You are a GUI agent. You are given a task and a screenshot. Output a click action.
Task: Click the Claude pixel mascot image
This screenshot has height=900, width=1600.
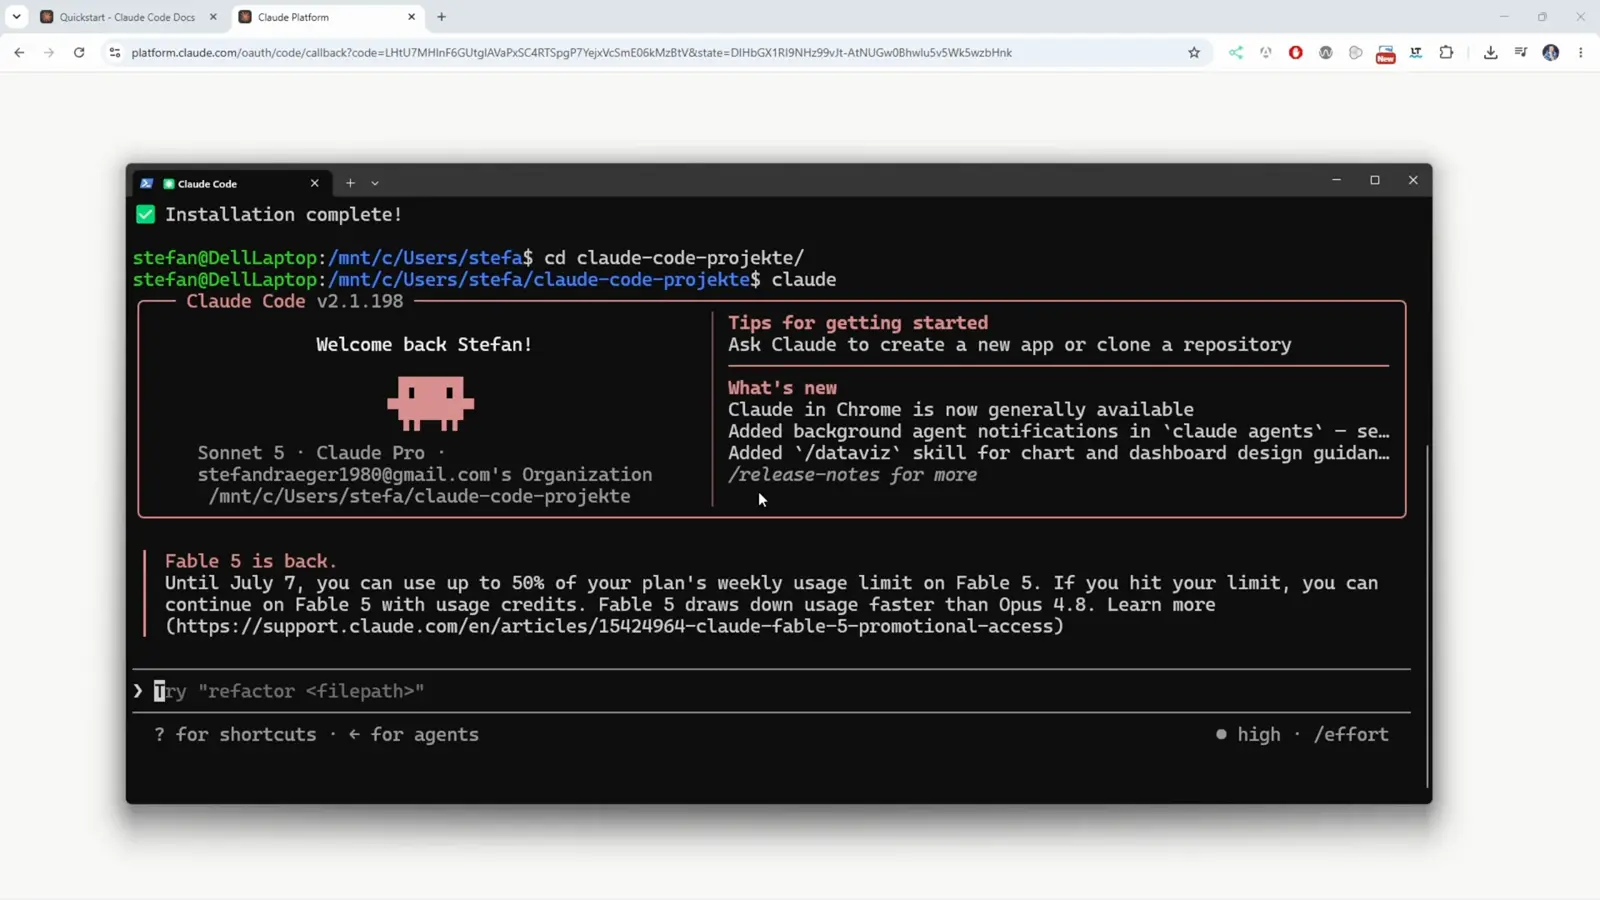tap(431, 403)
